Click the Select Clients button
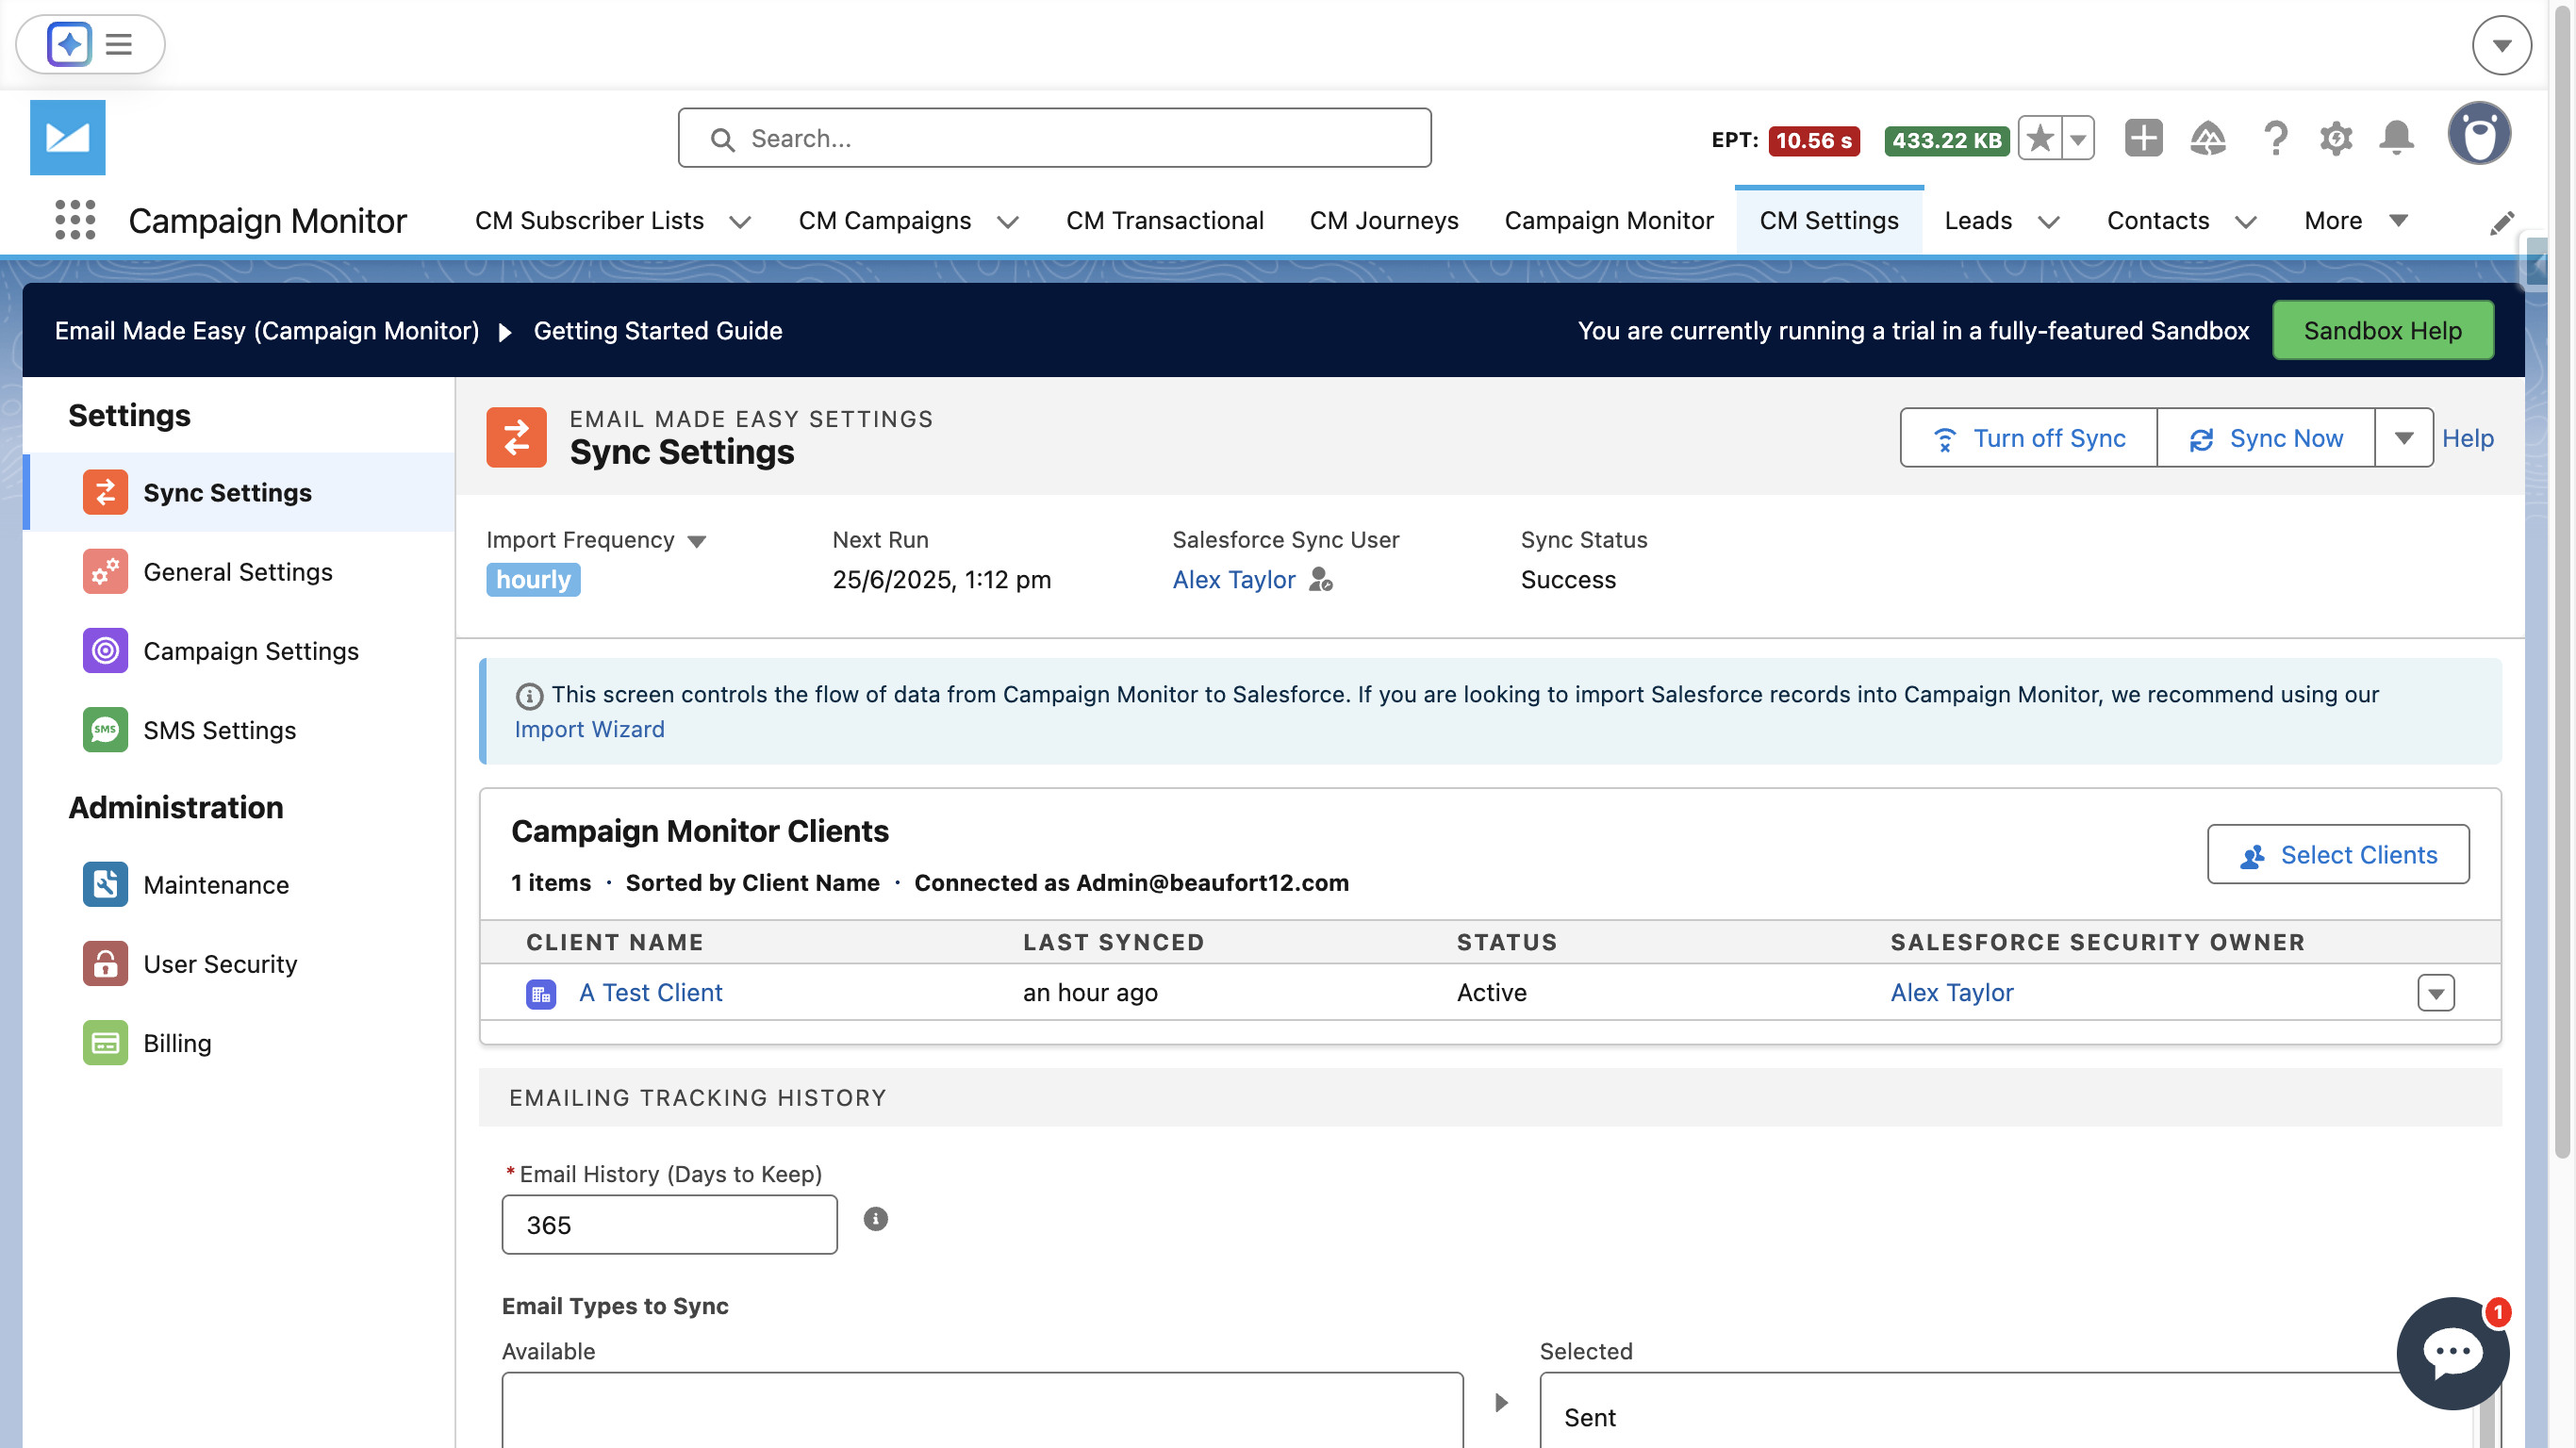 point(2337,854)
